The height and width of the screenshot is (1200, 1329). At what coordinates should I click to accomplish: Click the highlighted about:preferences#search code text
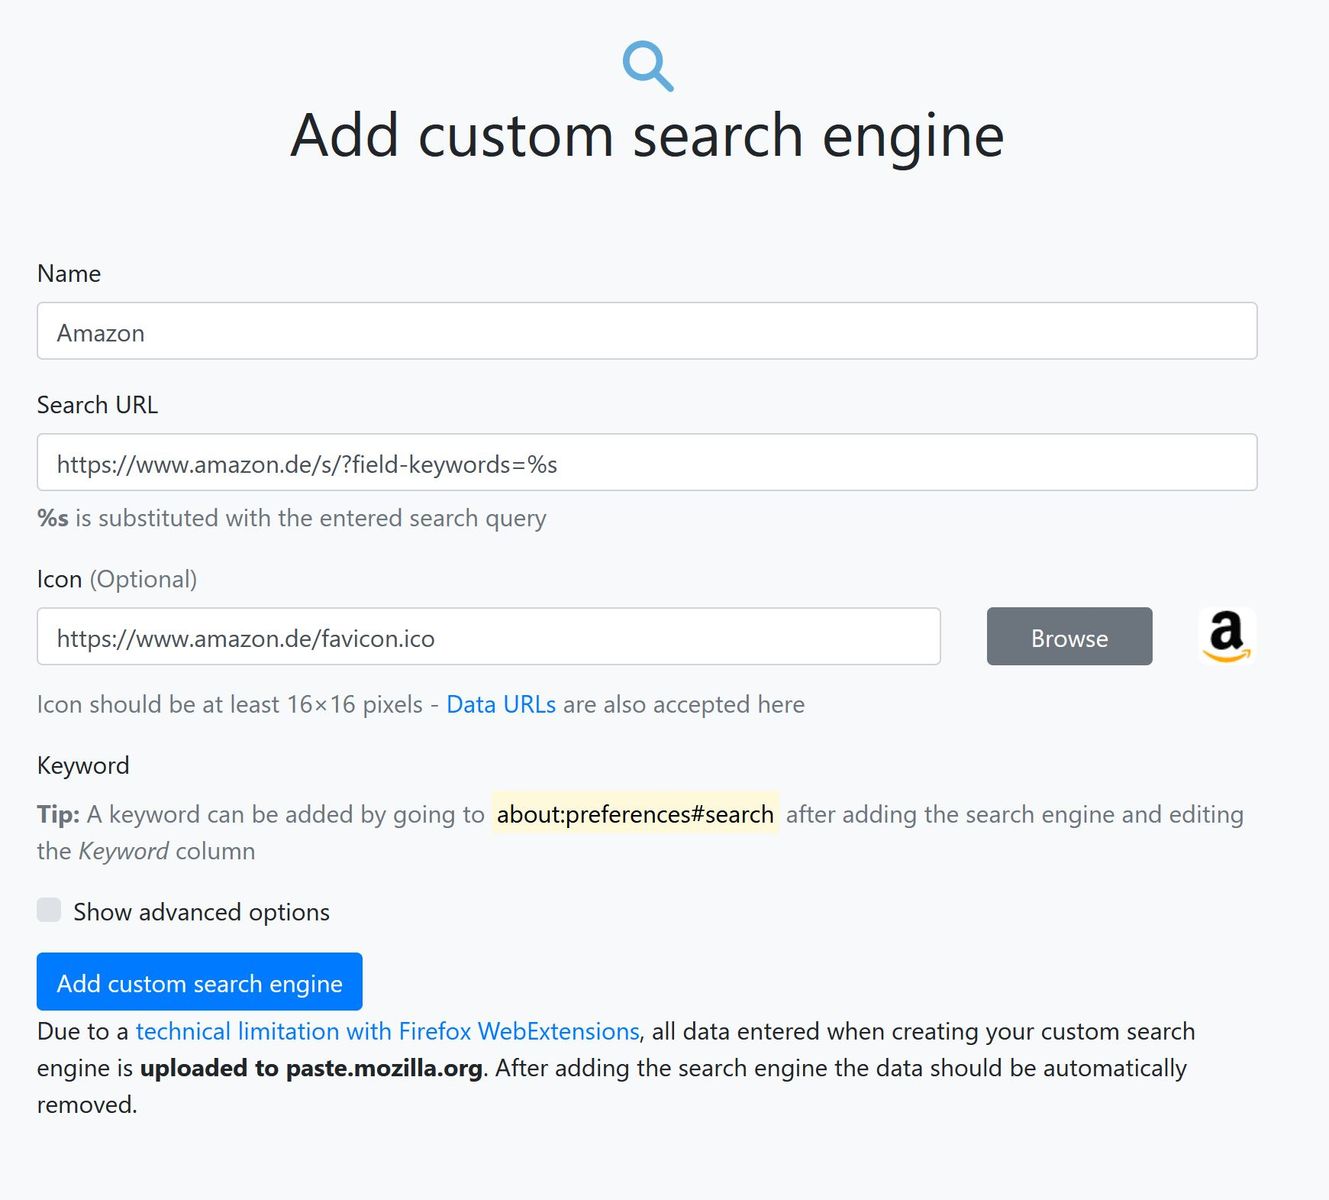(x=635, y=814)
